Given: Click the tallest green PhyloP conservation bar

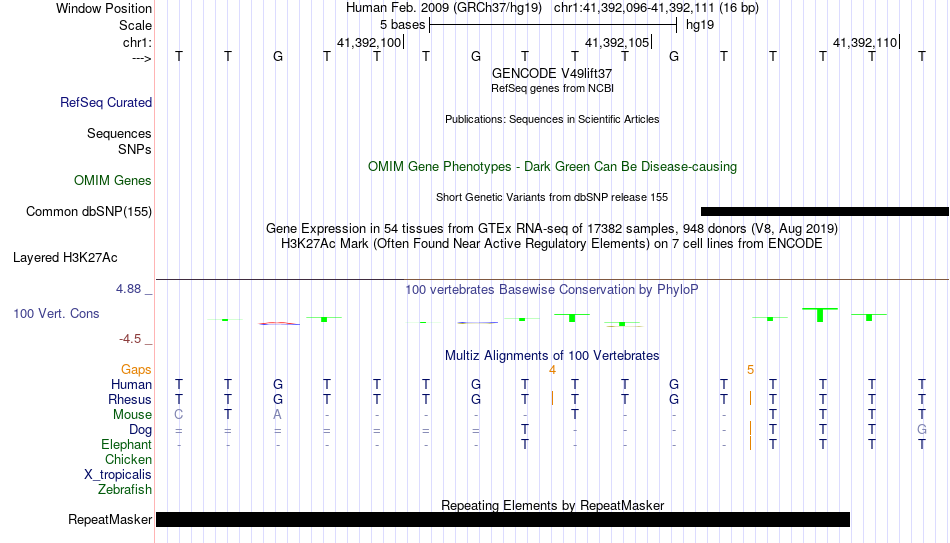Looking at the screenshot, I should point(820,315).
